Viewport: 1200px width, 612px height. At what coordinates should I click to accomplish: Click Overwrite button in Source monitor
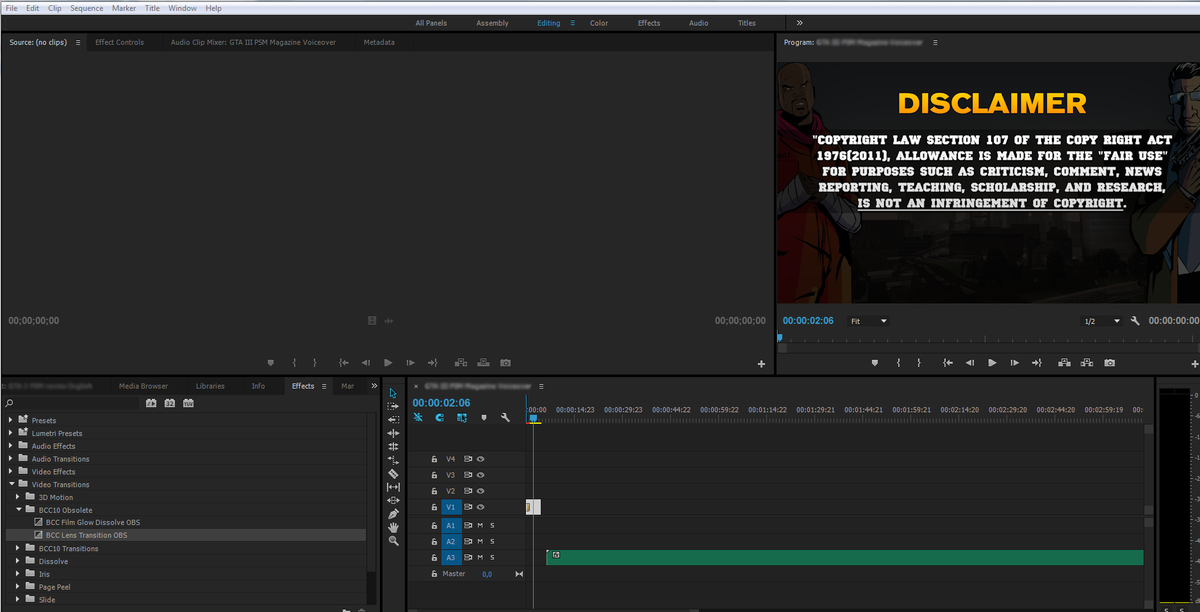point(483,362)
